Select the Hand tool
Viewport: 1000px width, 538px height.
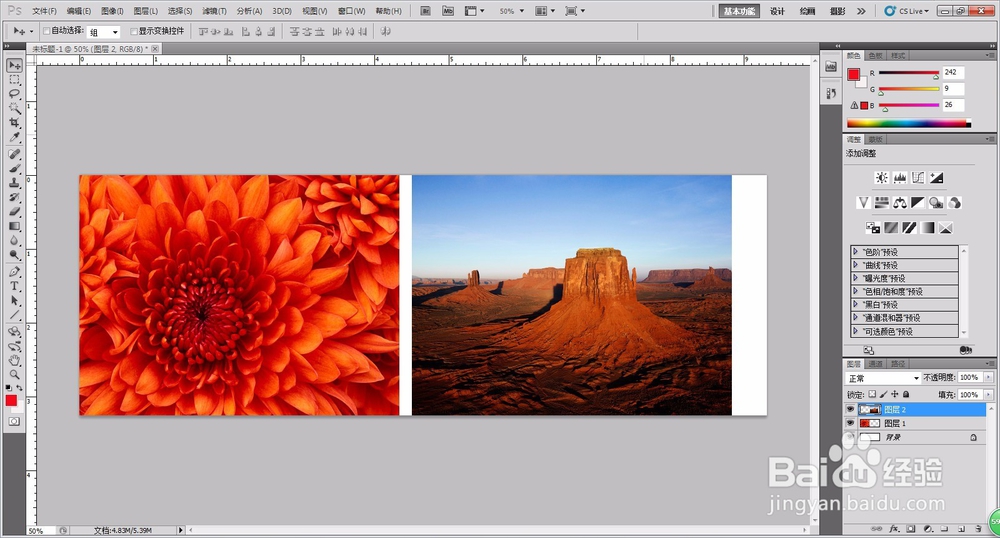14,361
